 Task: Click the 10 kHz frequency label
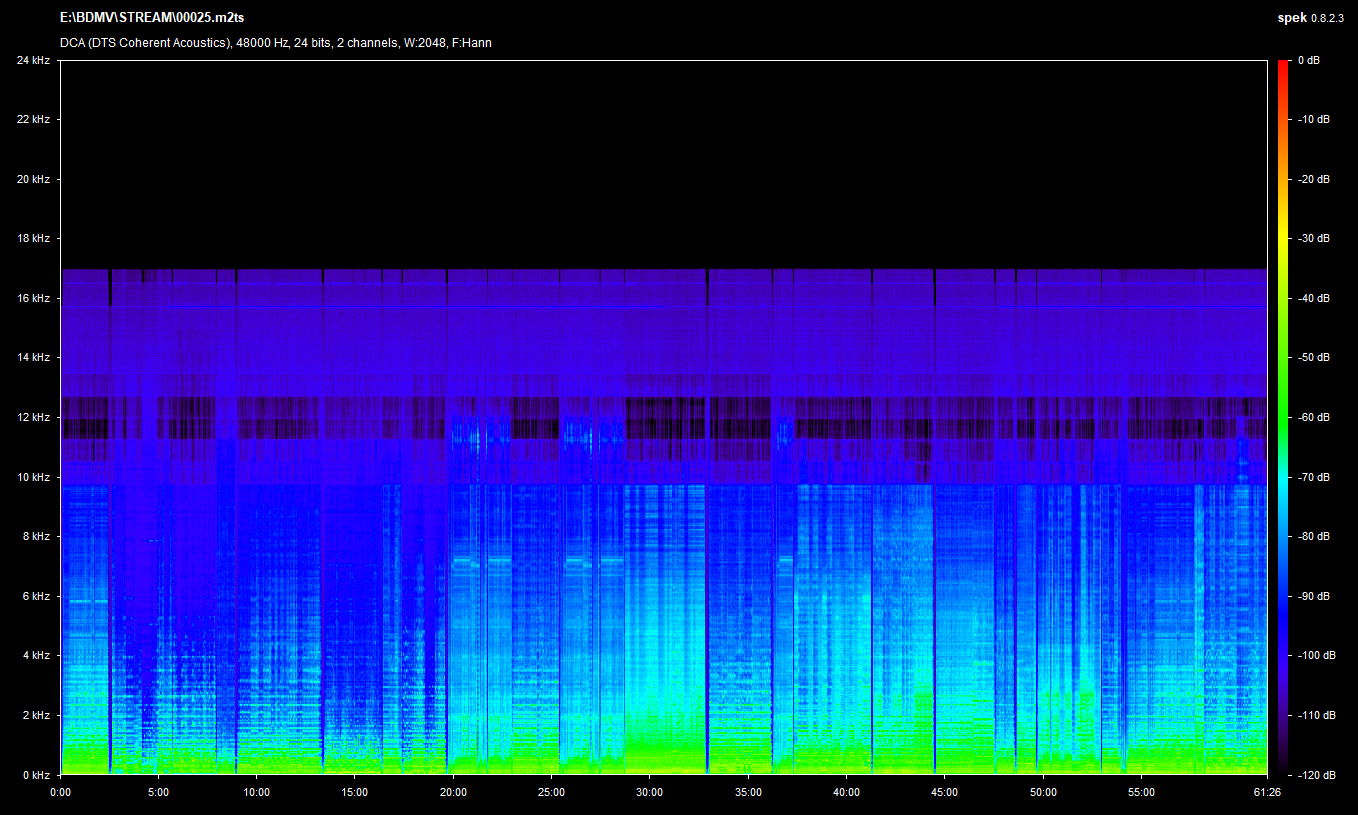pyautogui.click(x=33, y=477)
